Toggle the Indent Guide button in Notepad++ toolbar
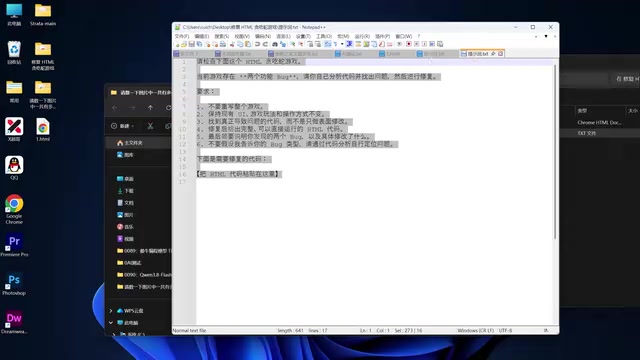 (x=349, y=44)
